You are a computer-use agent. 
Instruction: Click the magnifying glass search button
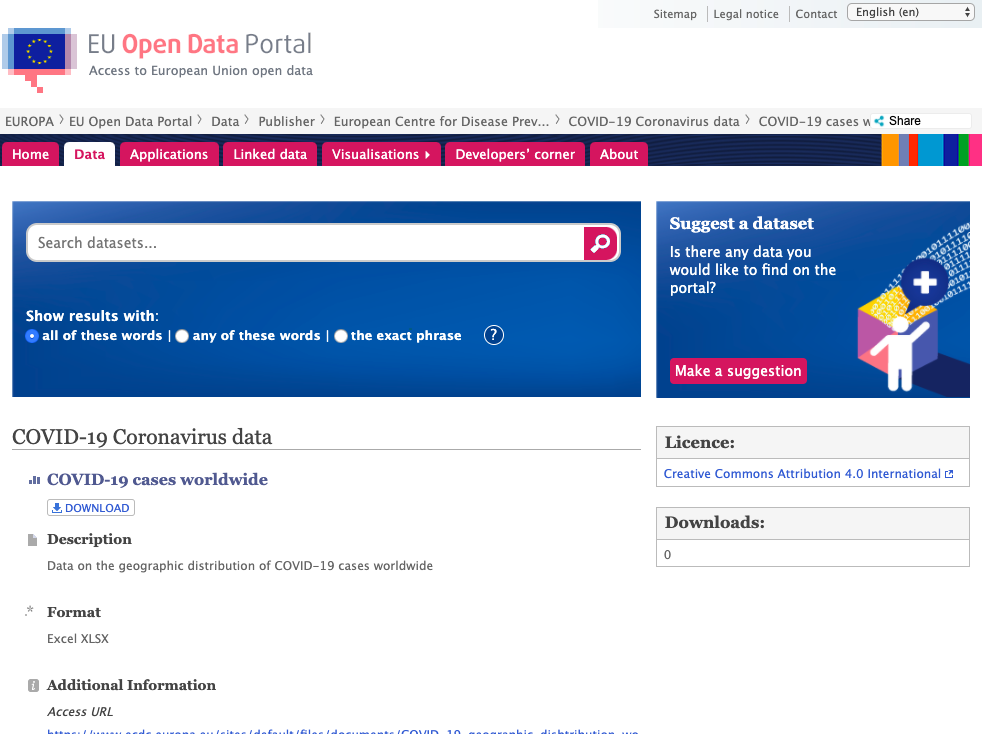[x=601, y=243]
